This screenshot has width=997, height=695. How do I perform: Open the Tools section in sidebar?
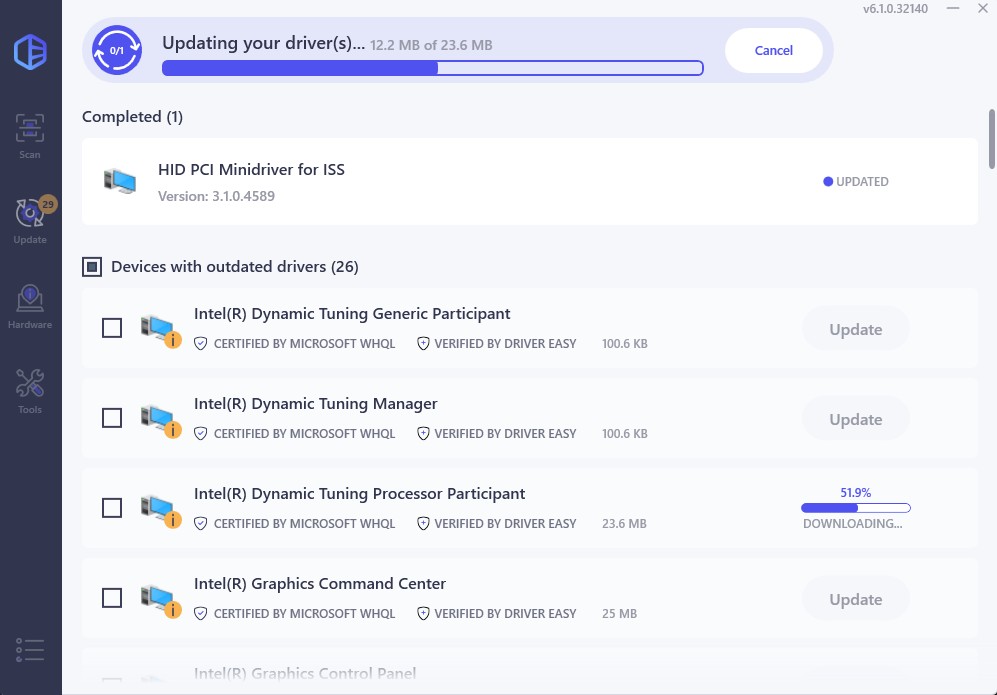click(x=30, y=390)
